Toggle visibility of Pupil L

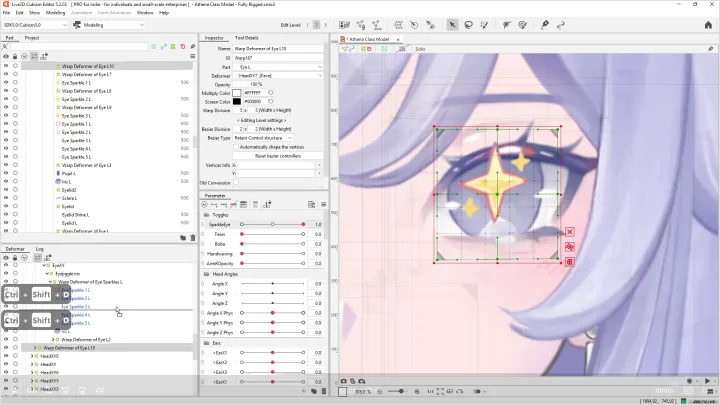point(6,173)
